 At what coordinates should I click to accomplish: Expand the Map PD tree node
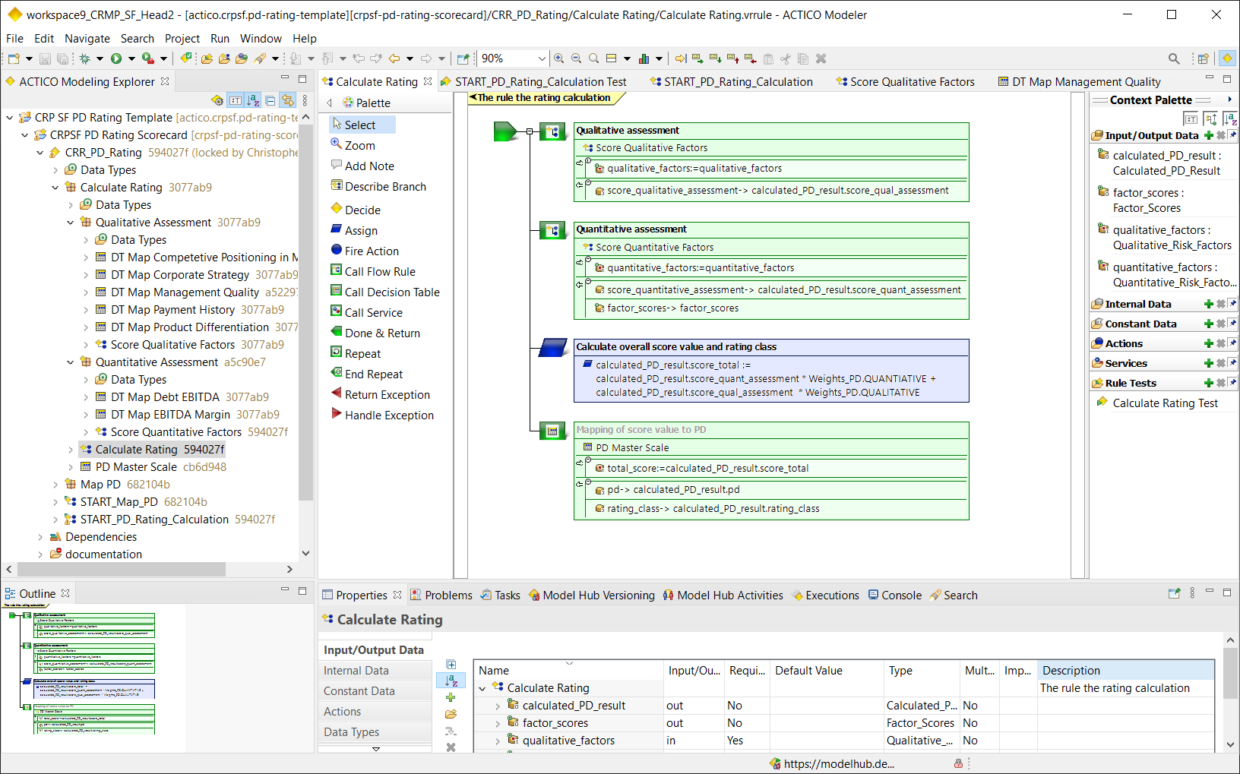56,484
